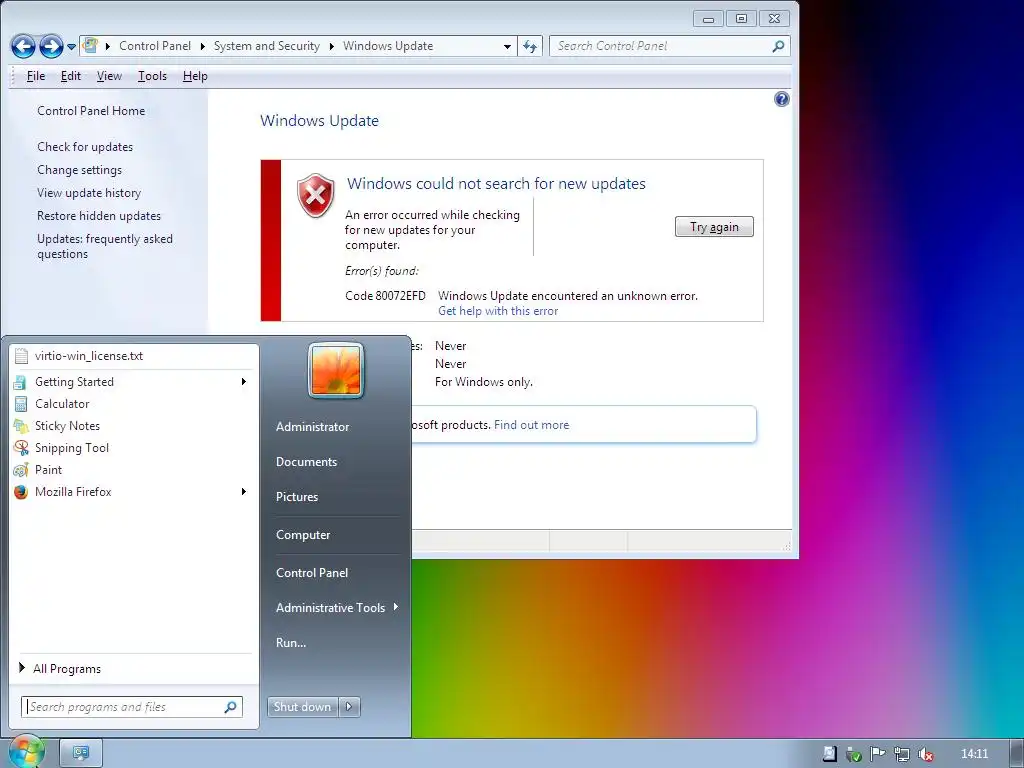Click the Control Panel address bar icon

(x=91, y=46)
